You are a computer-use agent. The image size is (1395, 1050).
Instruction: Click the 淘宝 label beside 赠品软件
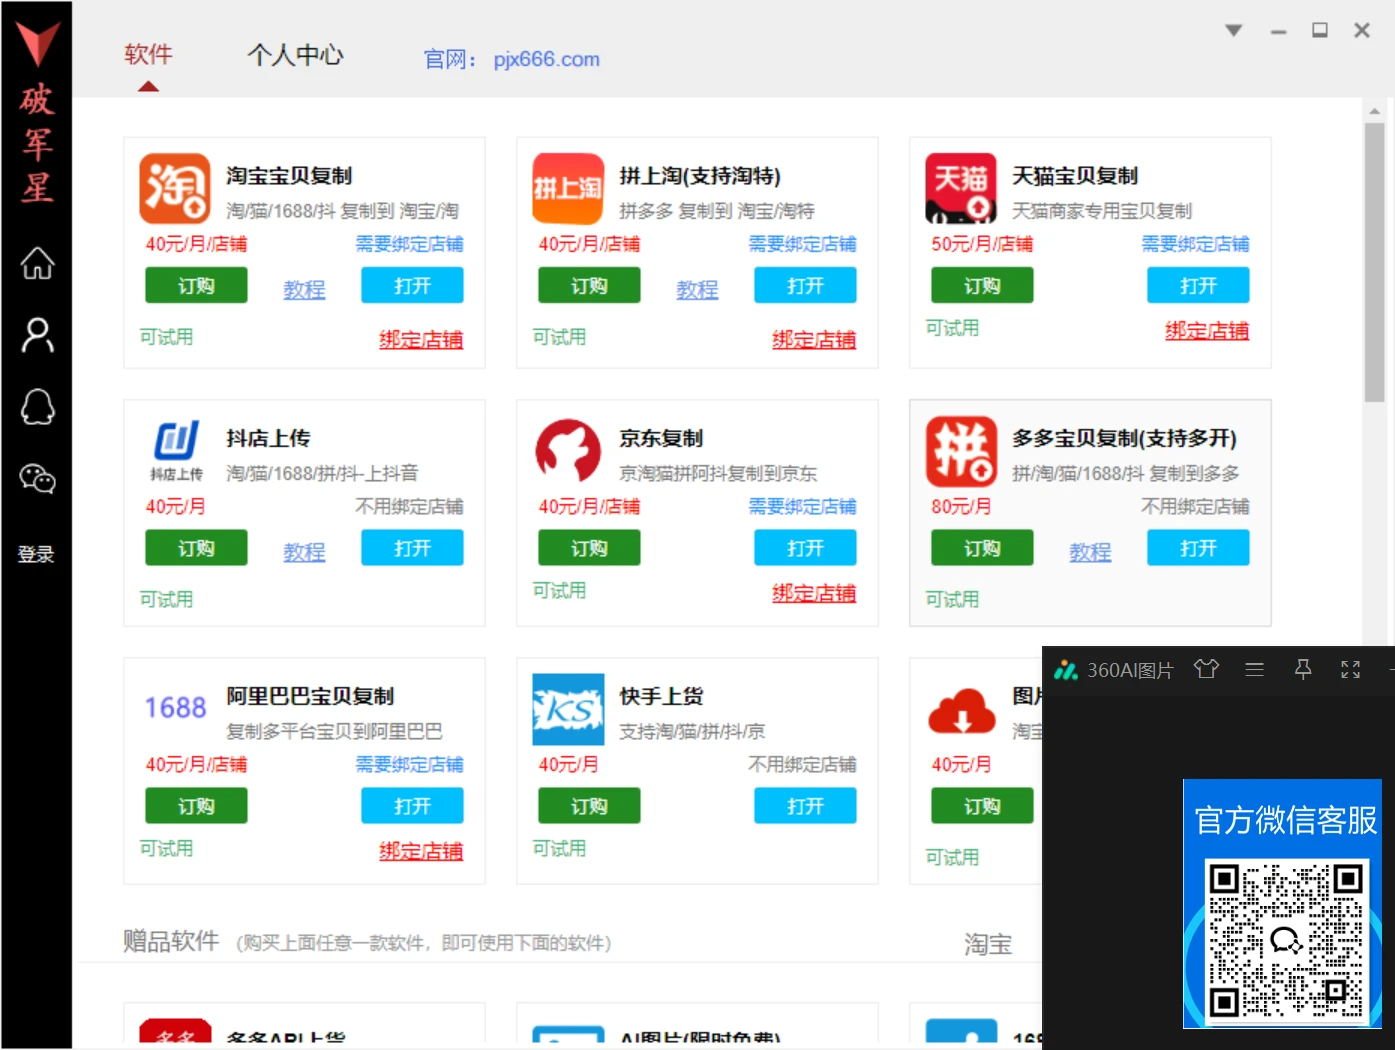coord(988,944)
